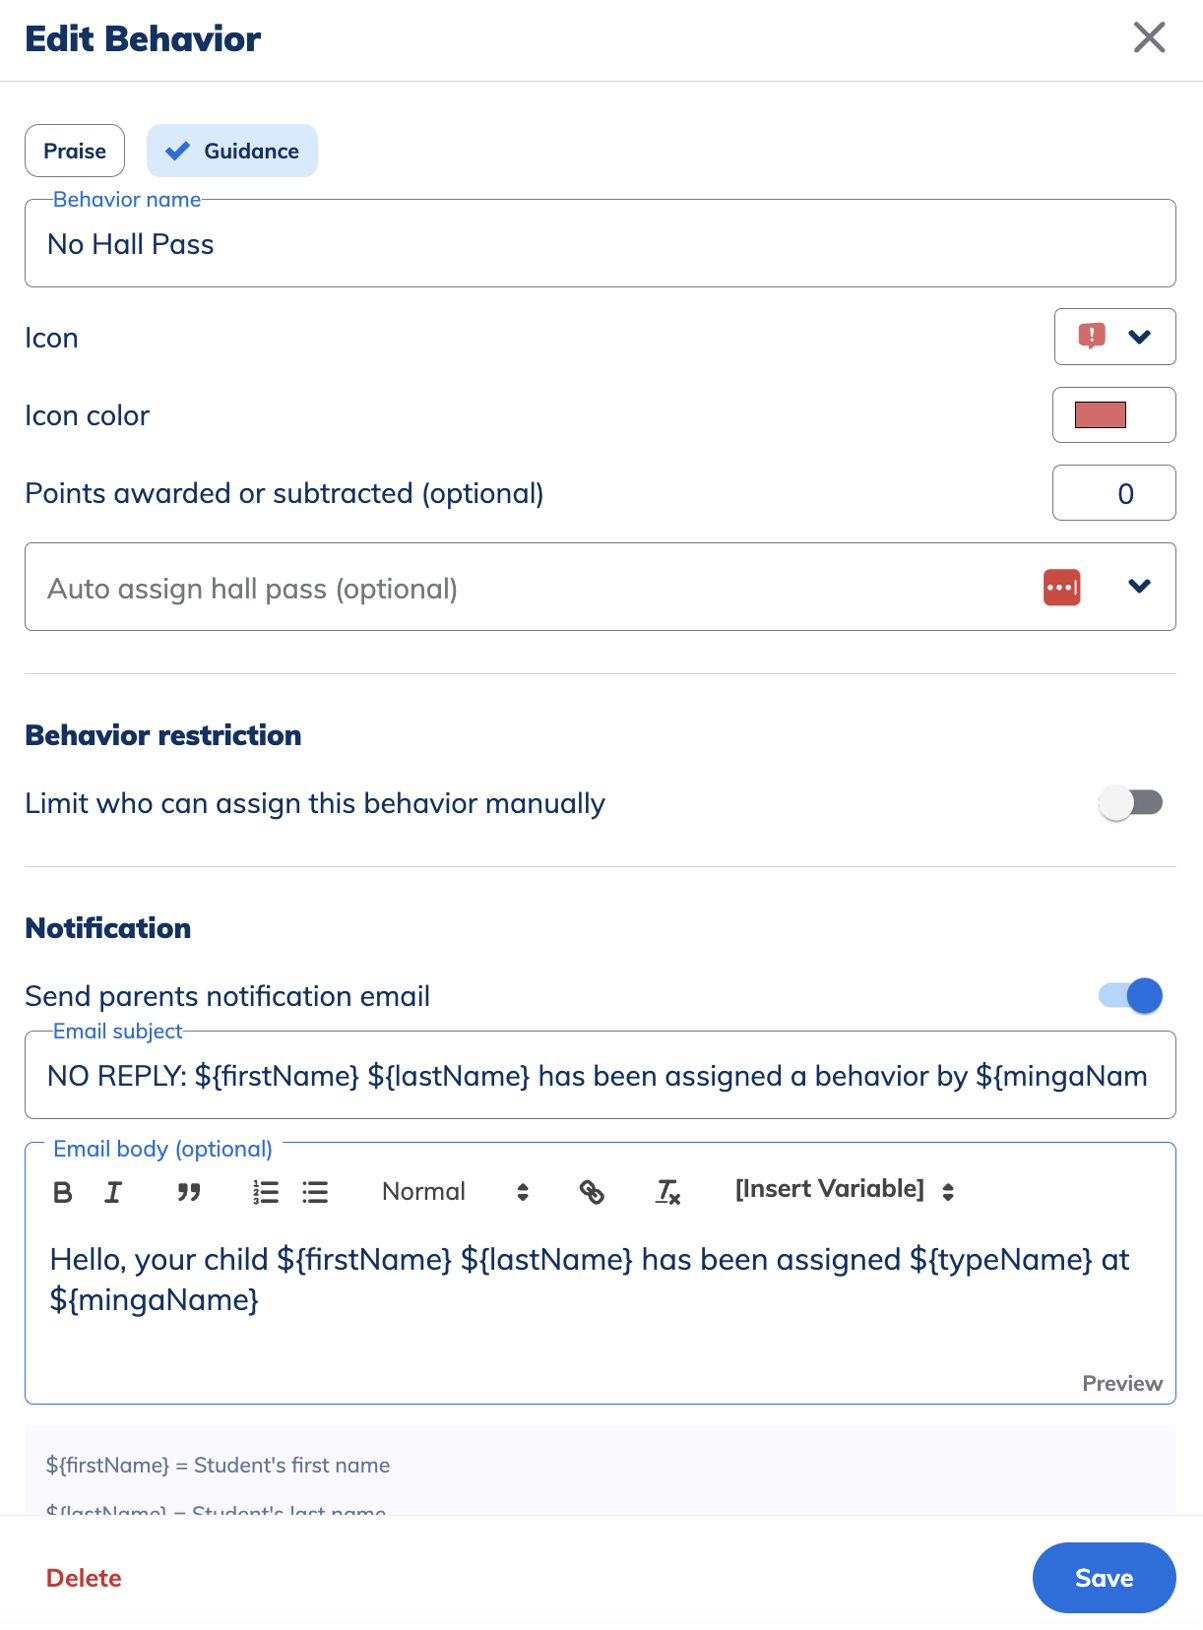The height and width of the screenshot is (1630, 1203).
Task: Select the Praise behavior type
Action: [75, 151]
